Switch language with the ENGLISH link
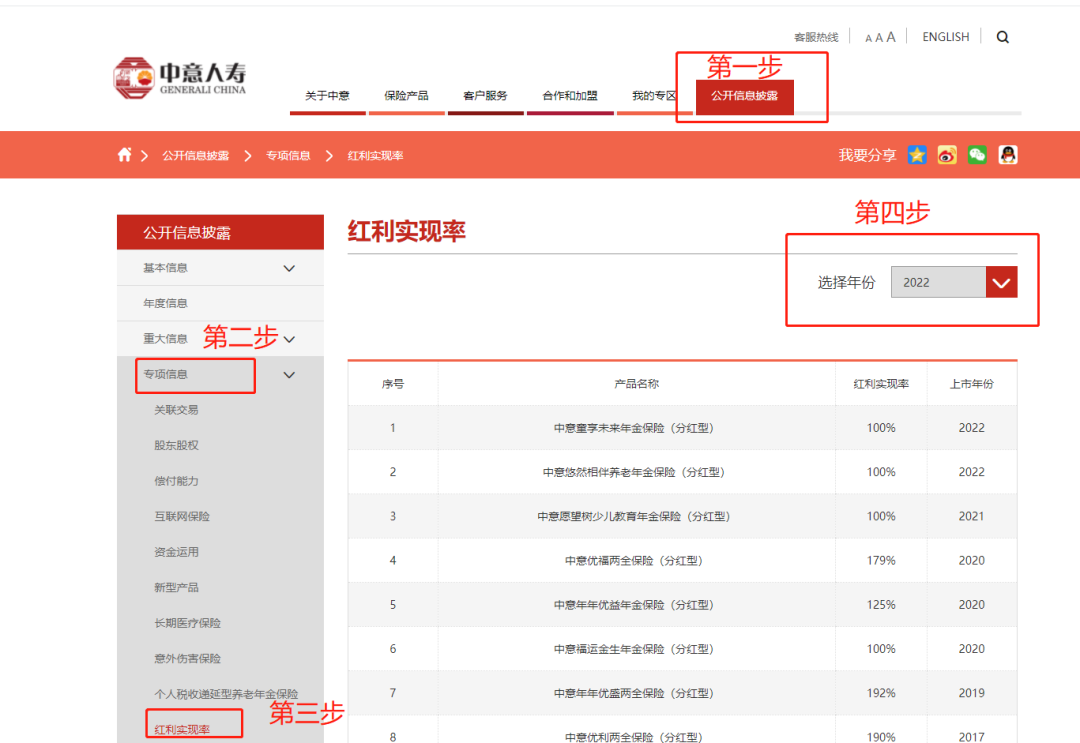1080x743 pixels. 946,37
